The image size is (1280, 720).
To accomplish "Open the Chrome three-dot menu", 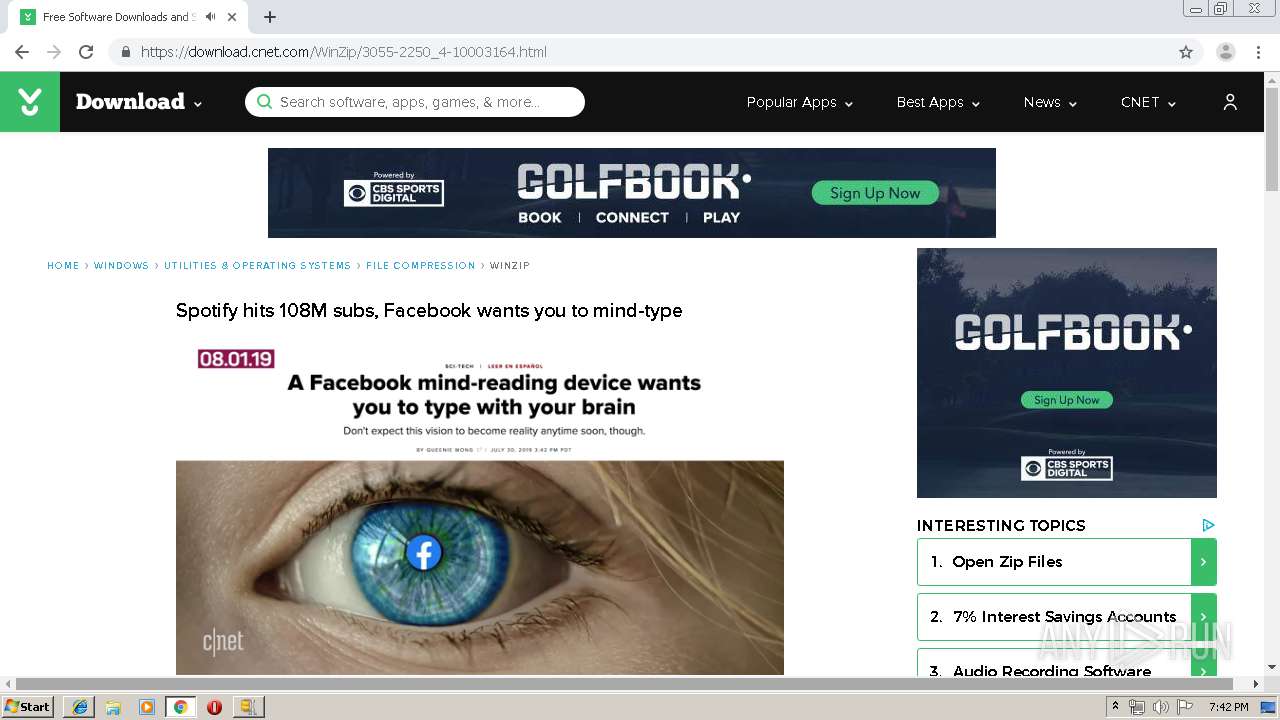I will [x=1258, y=52].
